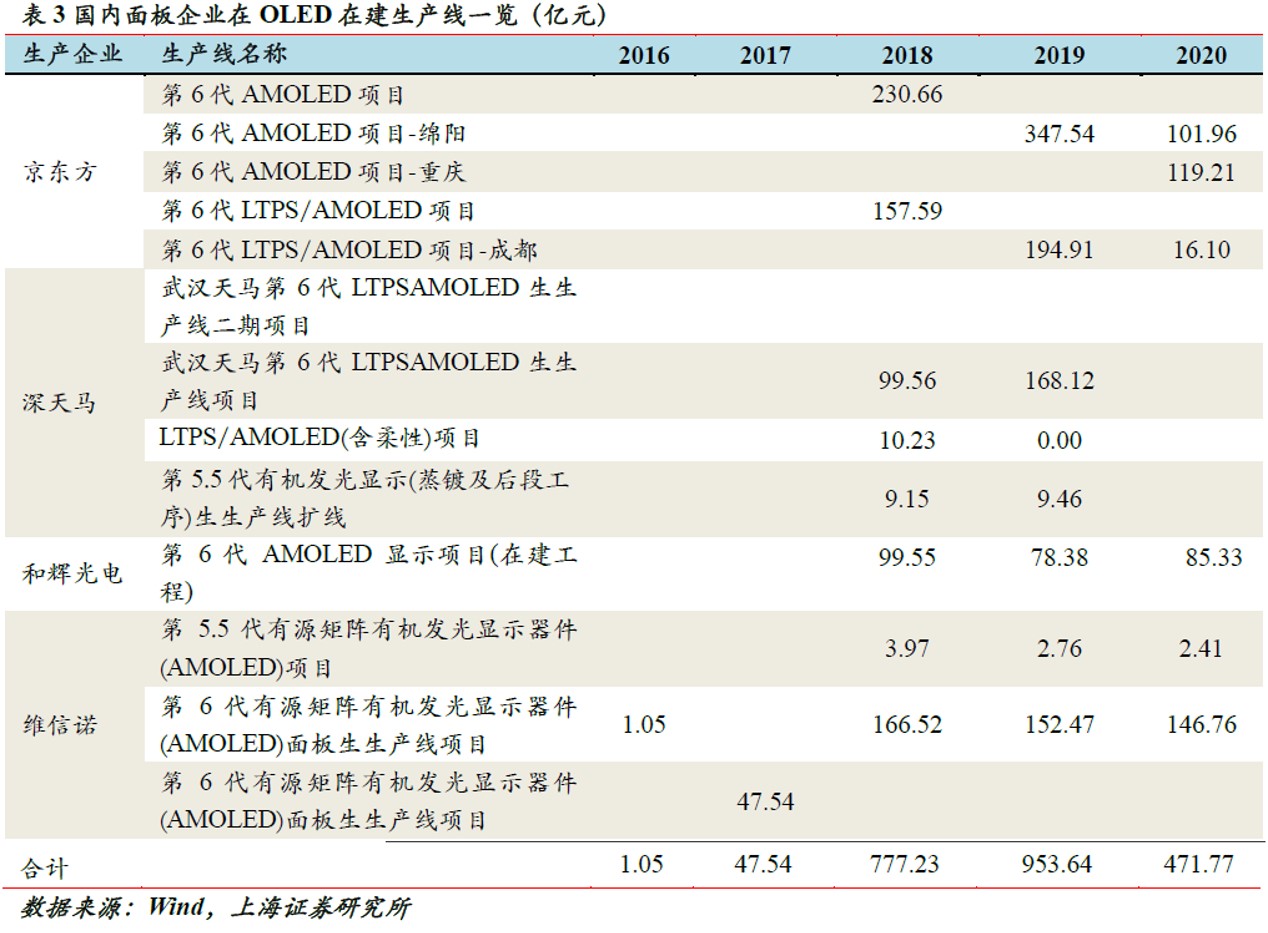Viewport: 1268px width, 933px height.
Task: Click the 2016 total 1.05 in 合计 row
Action: tap(641, 864)
